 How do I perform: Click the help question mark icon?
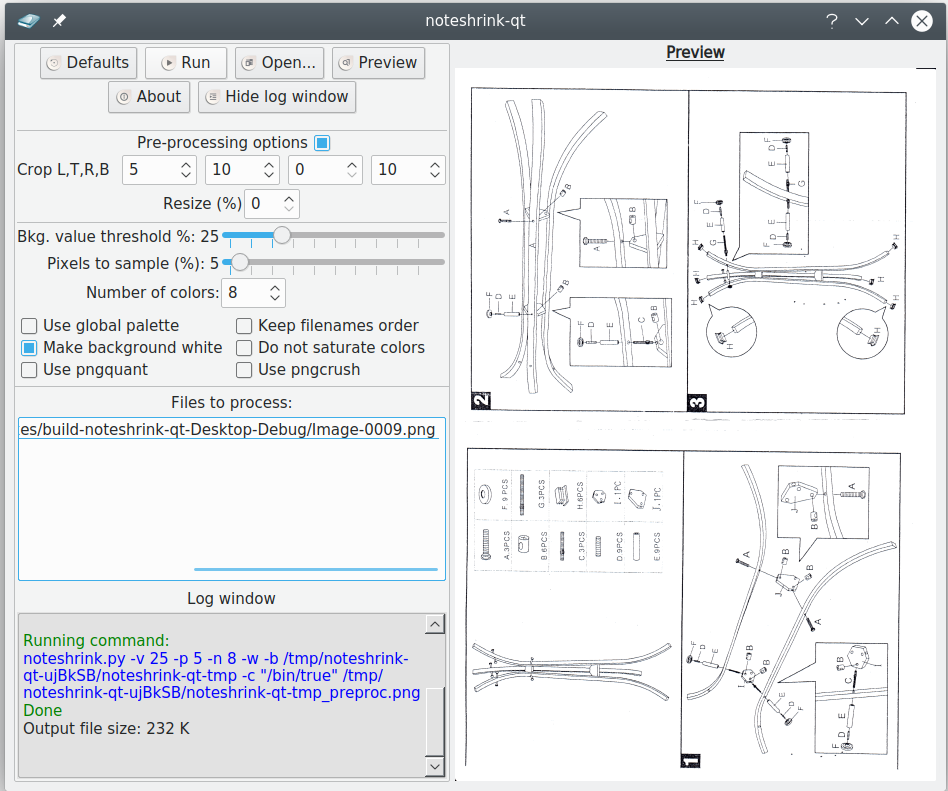pyautogui.click(x=831, y=21)
